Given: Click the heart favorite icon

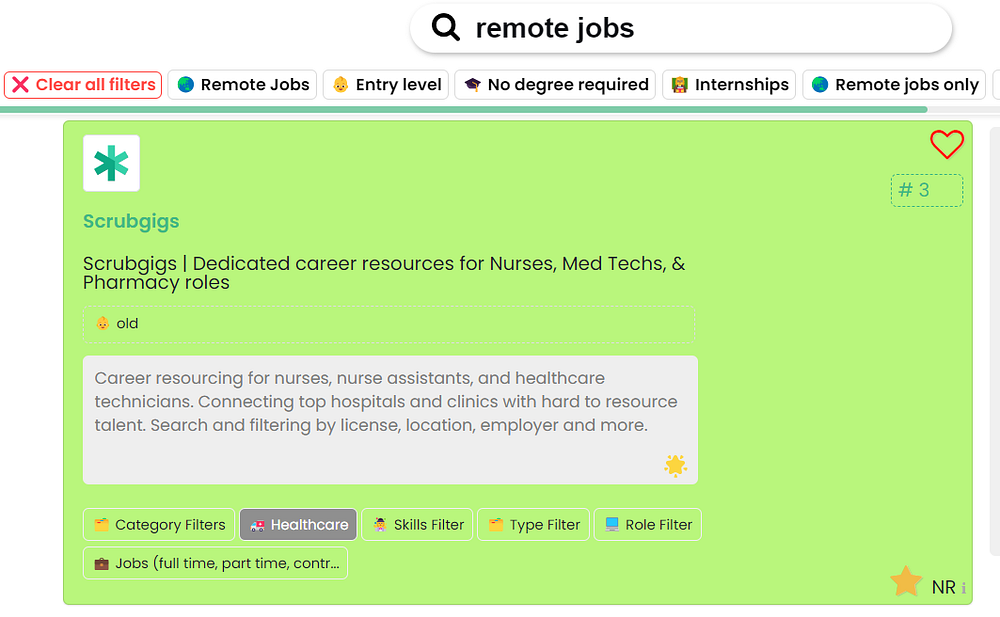Looking at the screenshot, I should (946, 145).
